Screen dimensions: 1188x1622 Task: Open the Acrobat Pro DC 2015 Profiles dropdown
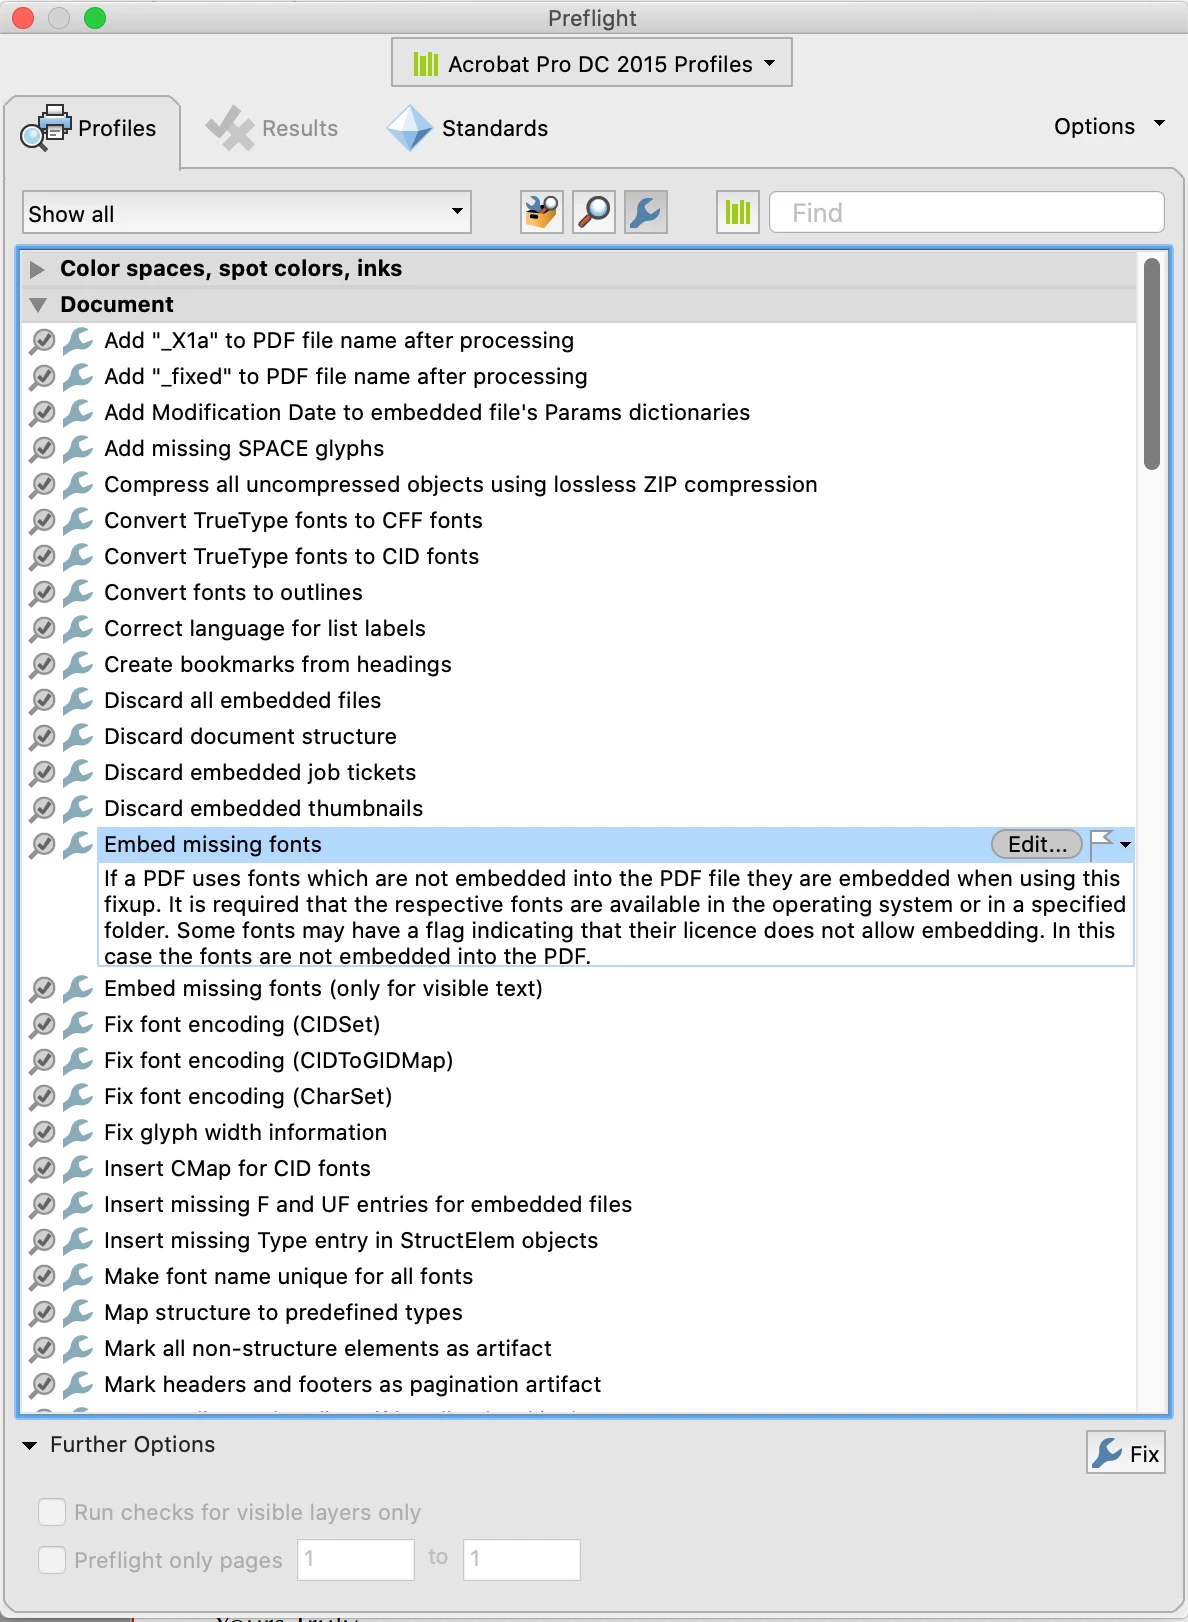point(592,63)
